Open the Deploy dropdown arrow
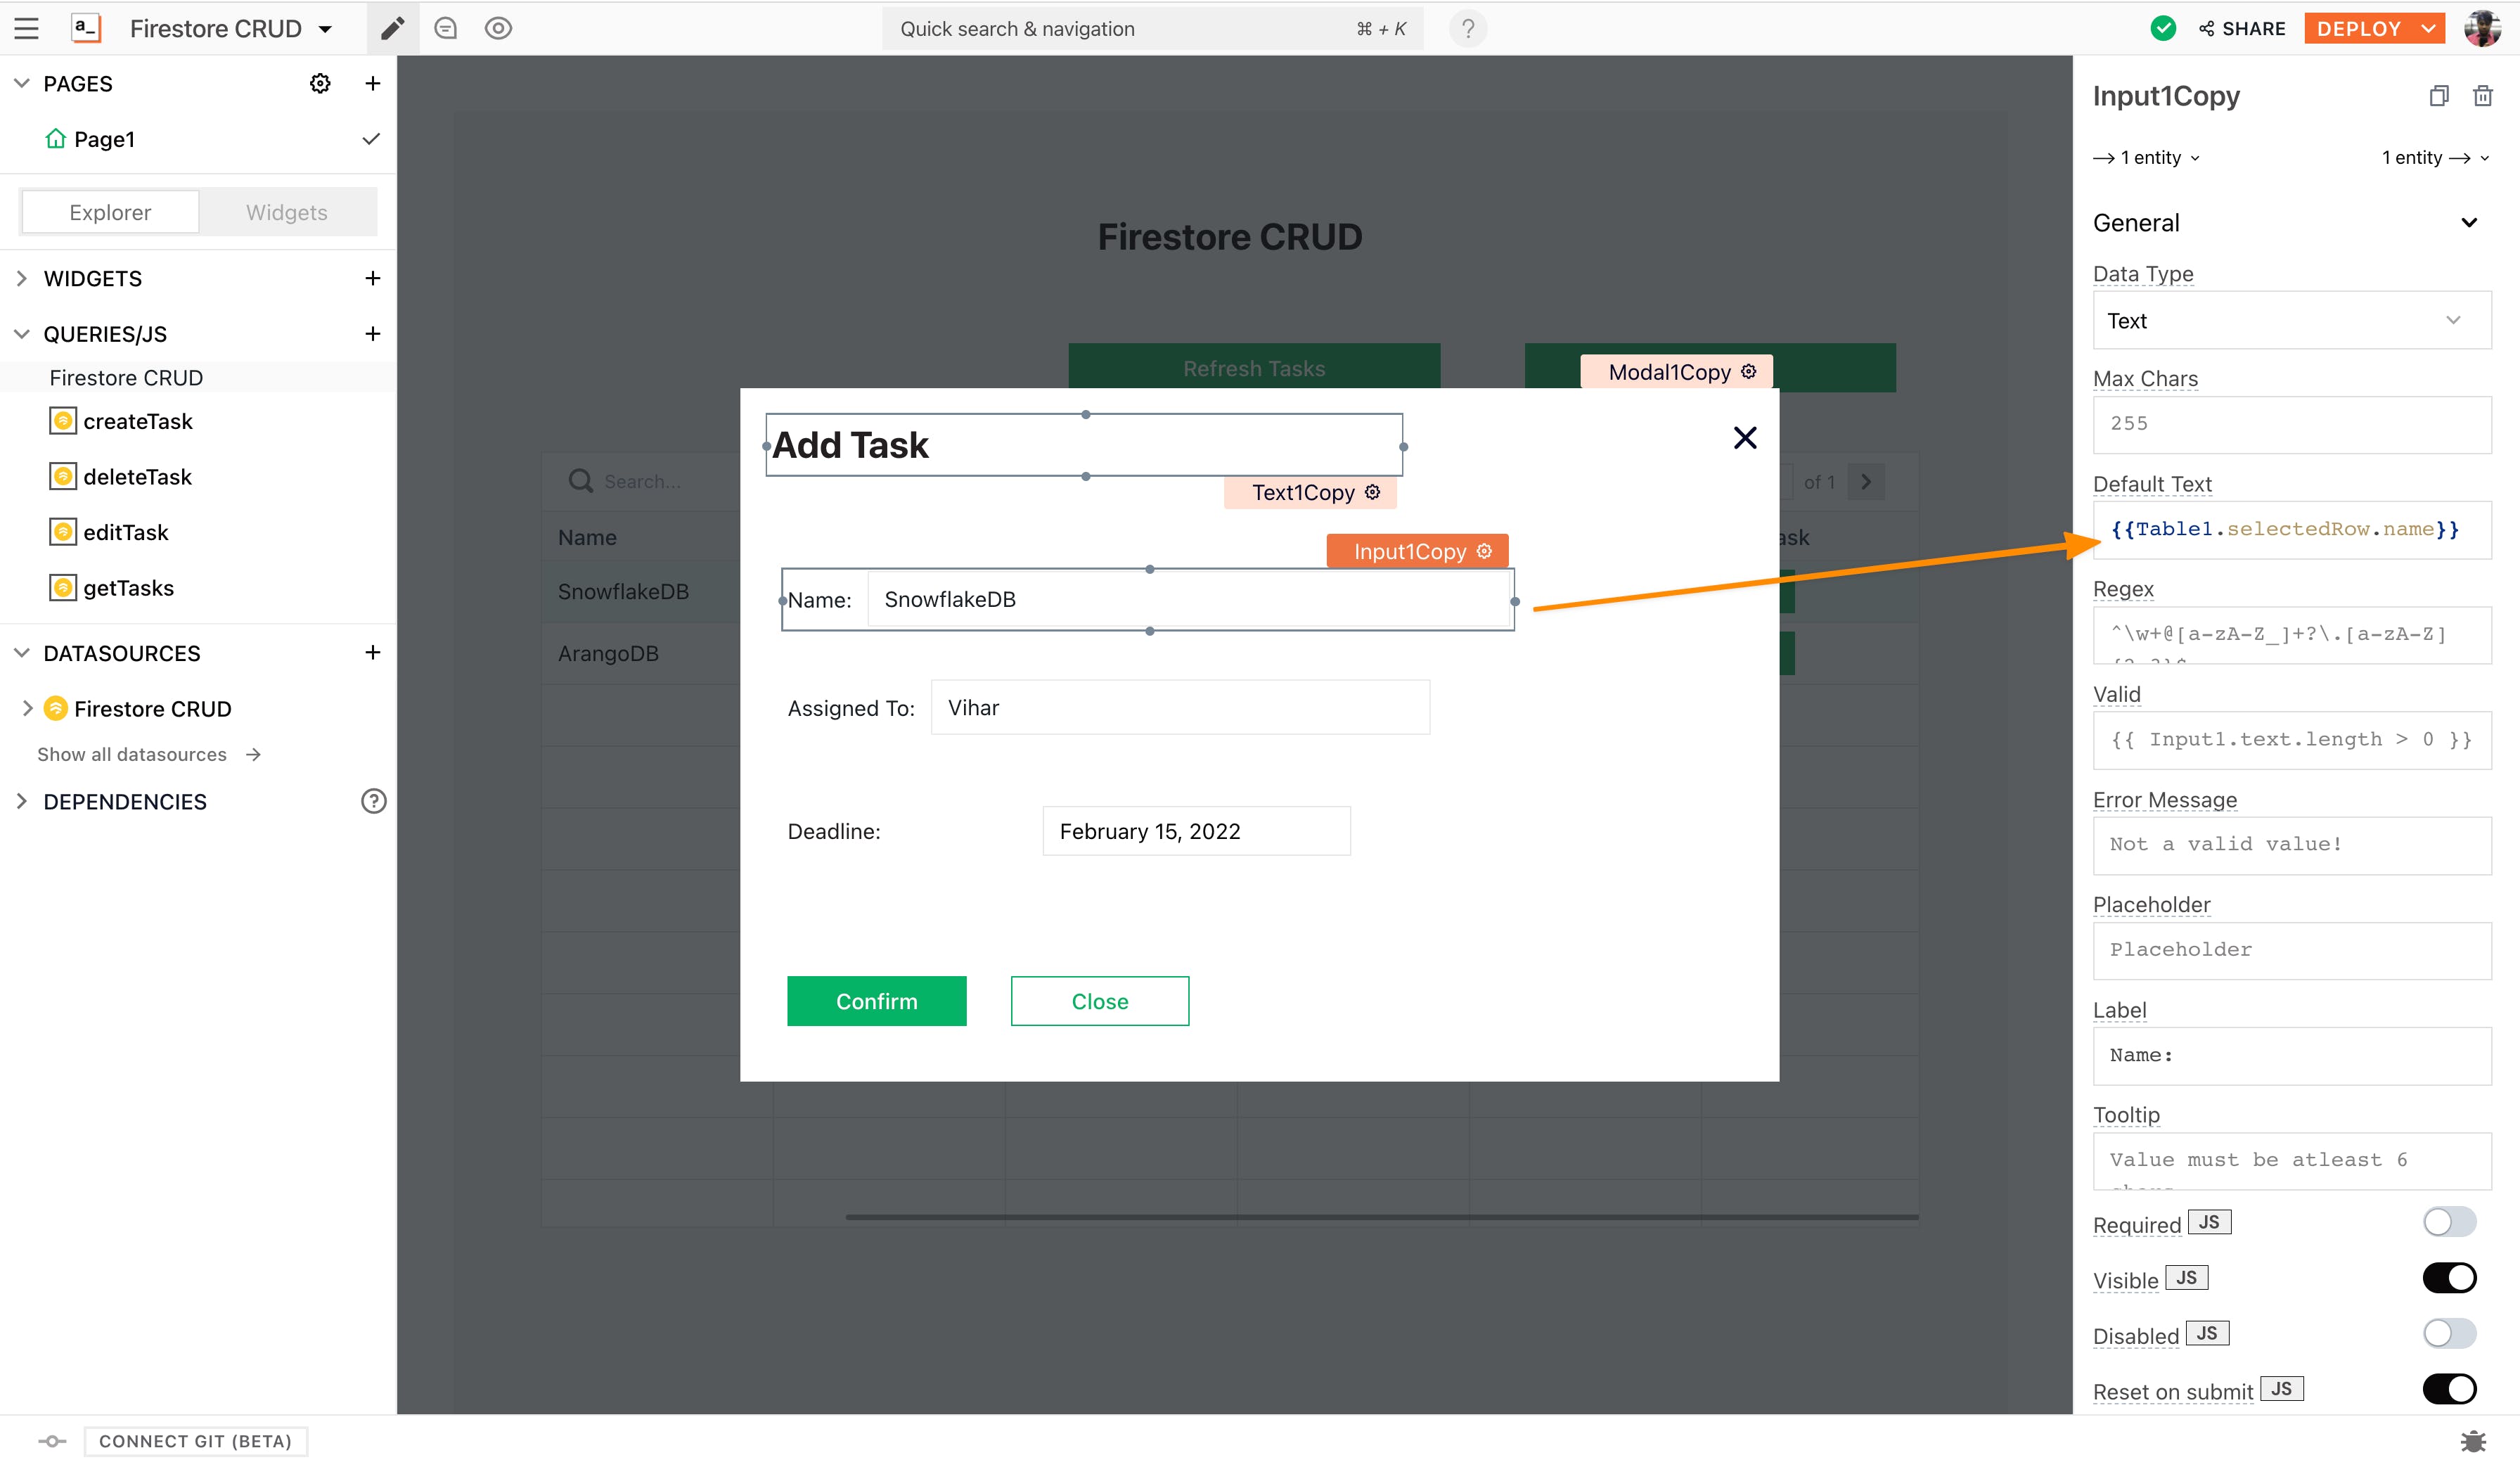This screenshot has height=1467, width=2520. coord(2428,28)
